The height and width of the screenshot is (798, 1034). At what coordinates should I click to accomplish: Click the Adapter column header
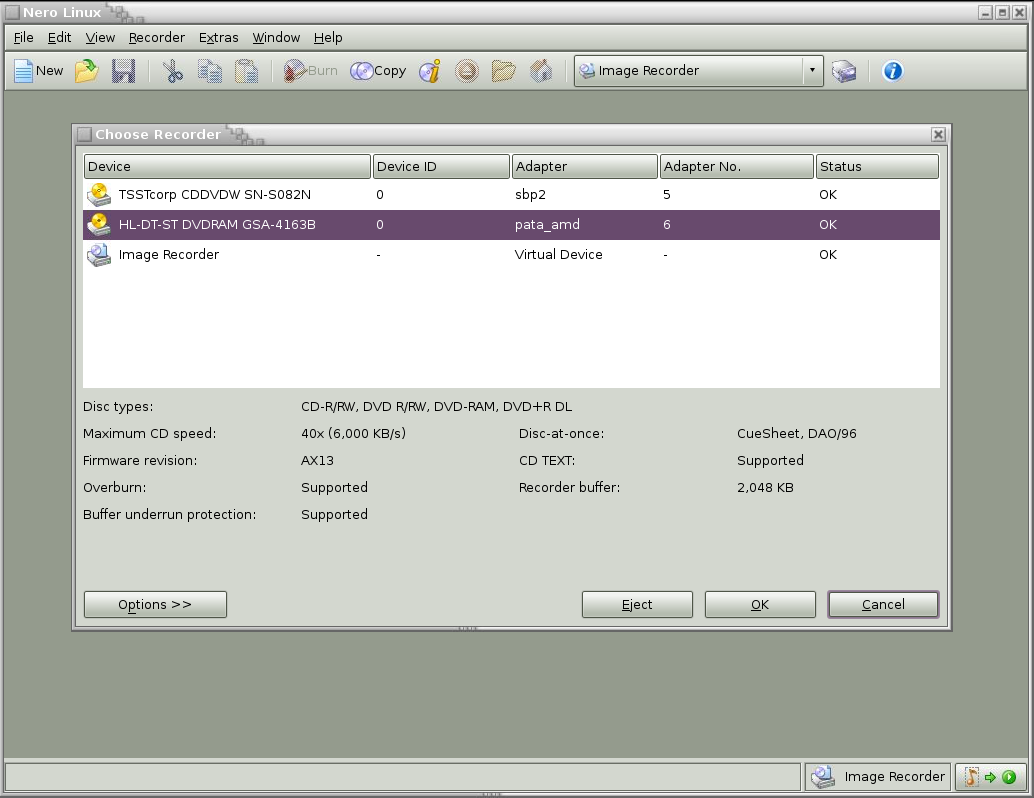click(585, 166)
